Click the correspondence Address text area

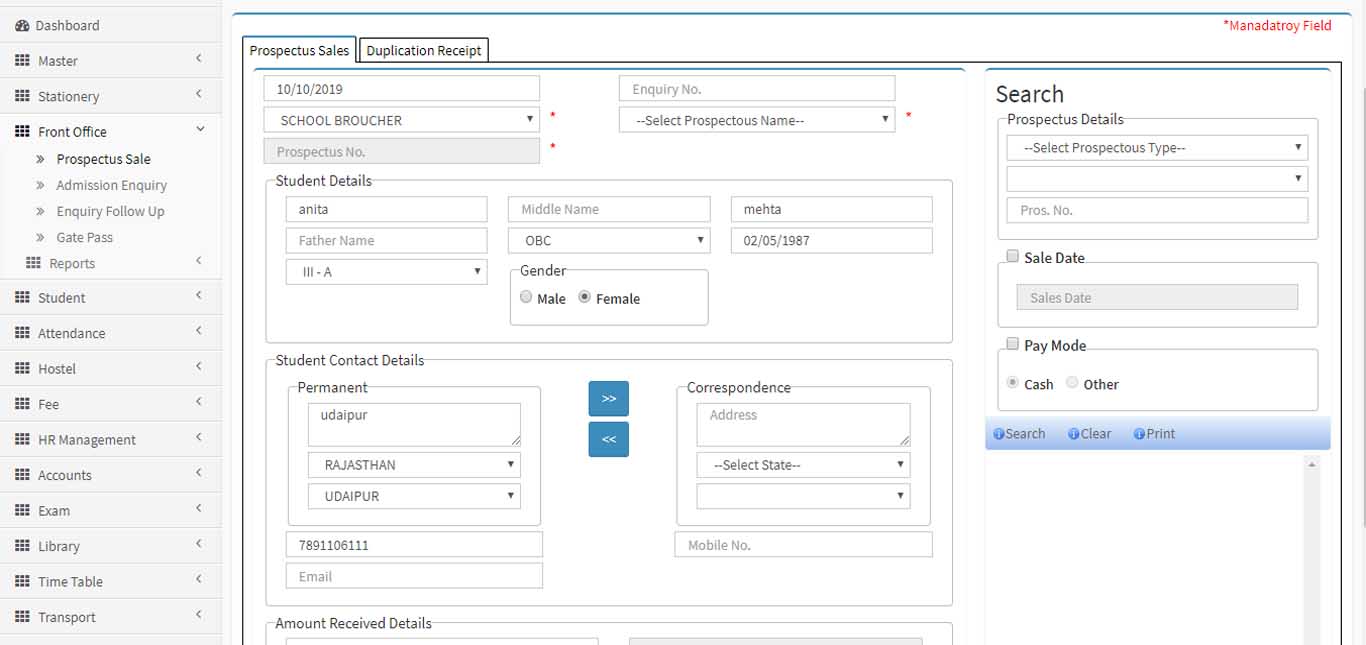803,425
